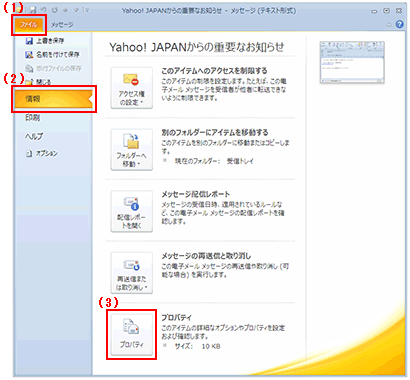Click the resend envelope icon on 再送信または取り消し
Viewport: 410px width, 380px height.
[x=131, y=265]
